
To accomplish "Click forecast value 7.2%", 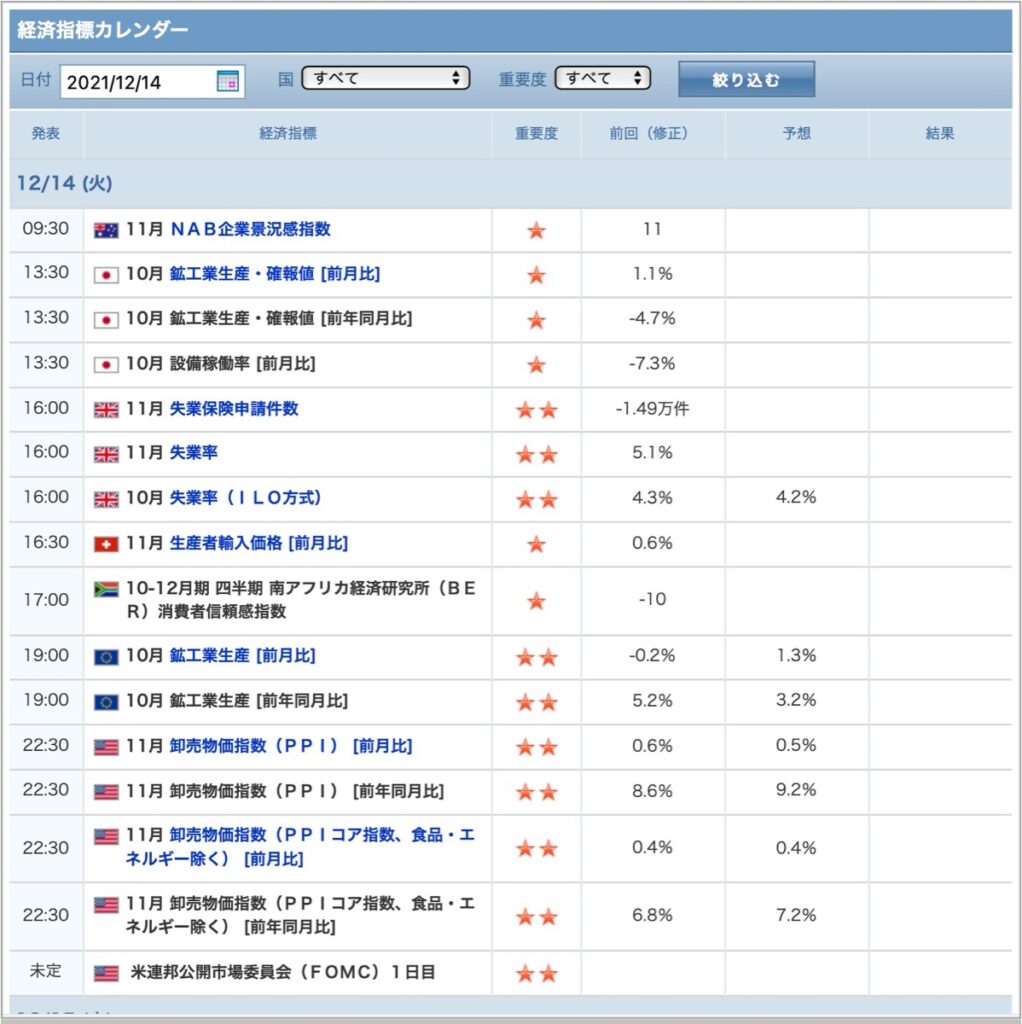I will click(x=796, y=916).
